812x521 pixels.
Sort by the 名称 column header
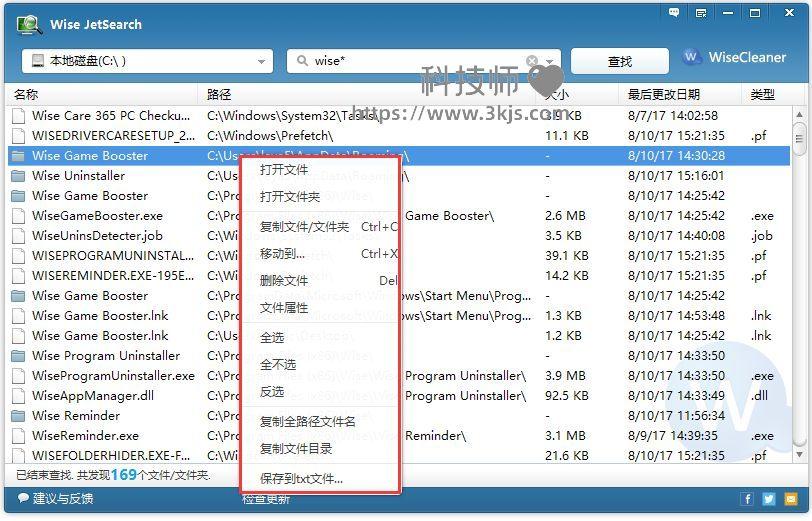pyautogui.click(x=103, y=95)
